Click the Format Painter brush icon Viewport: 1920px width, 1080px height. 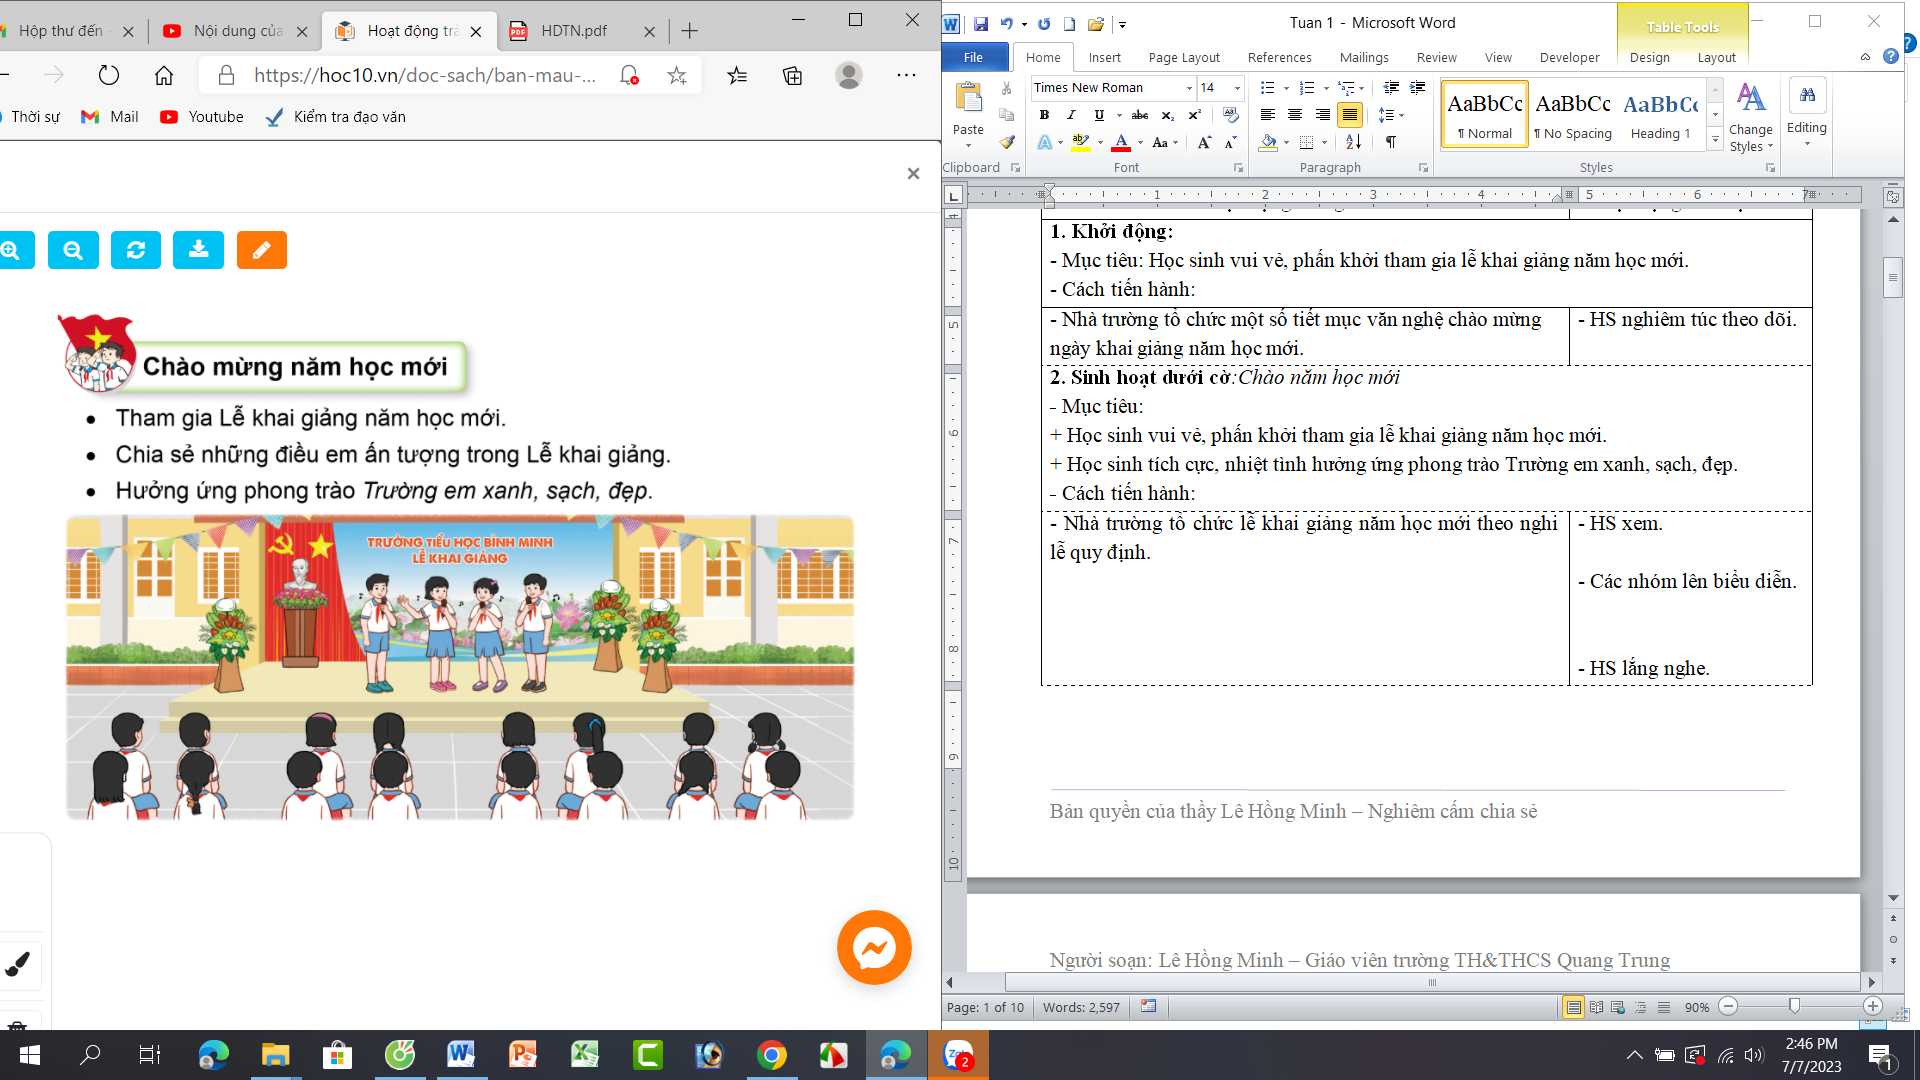coord(1007,142)
